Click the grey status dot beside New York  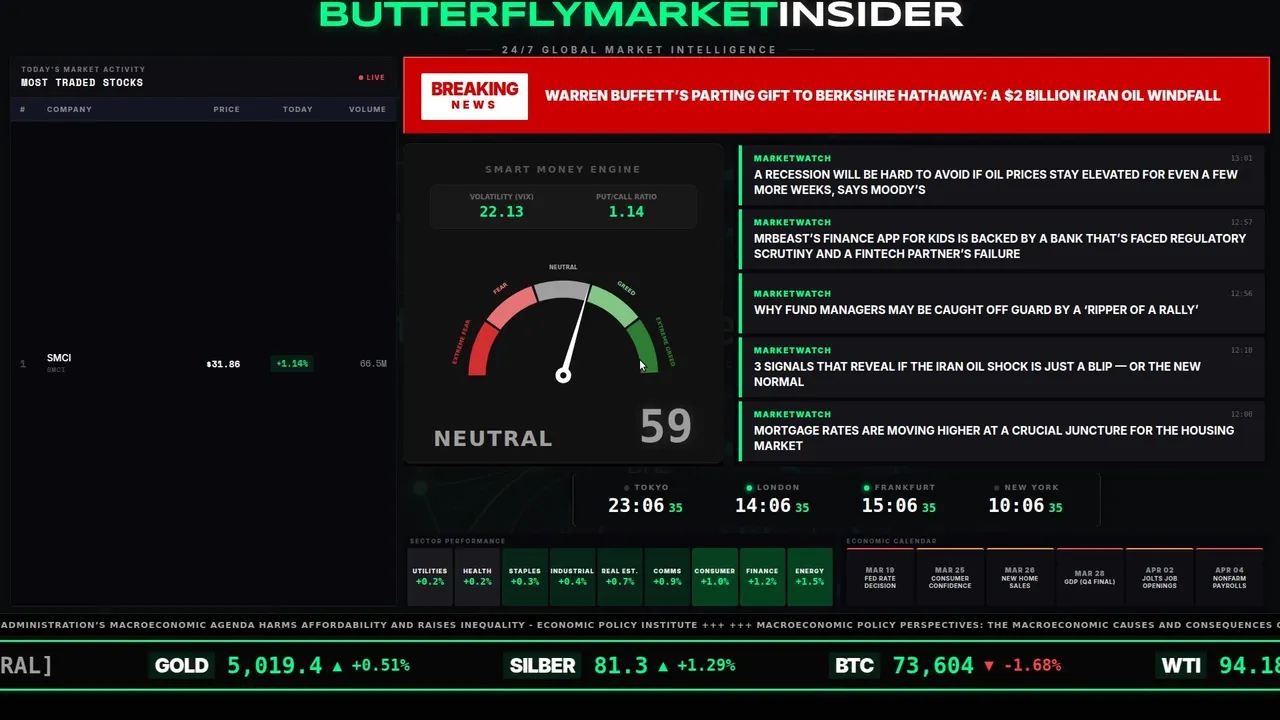[997, 488]
